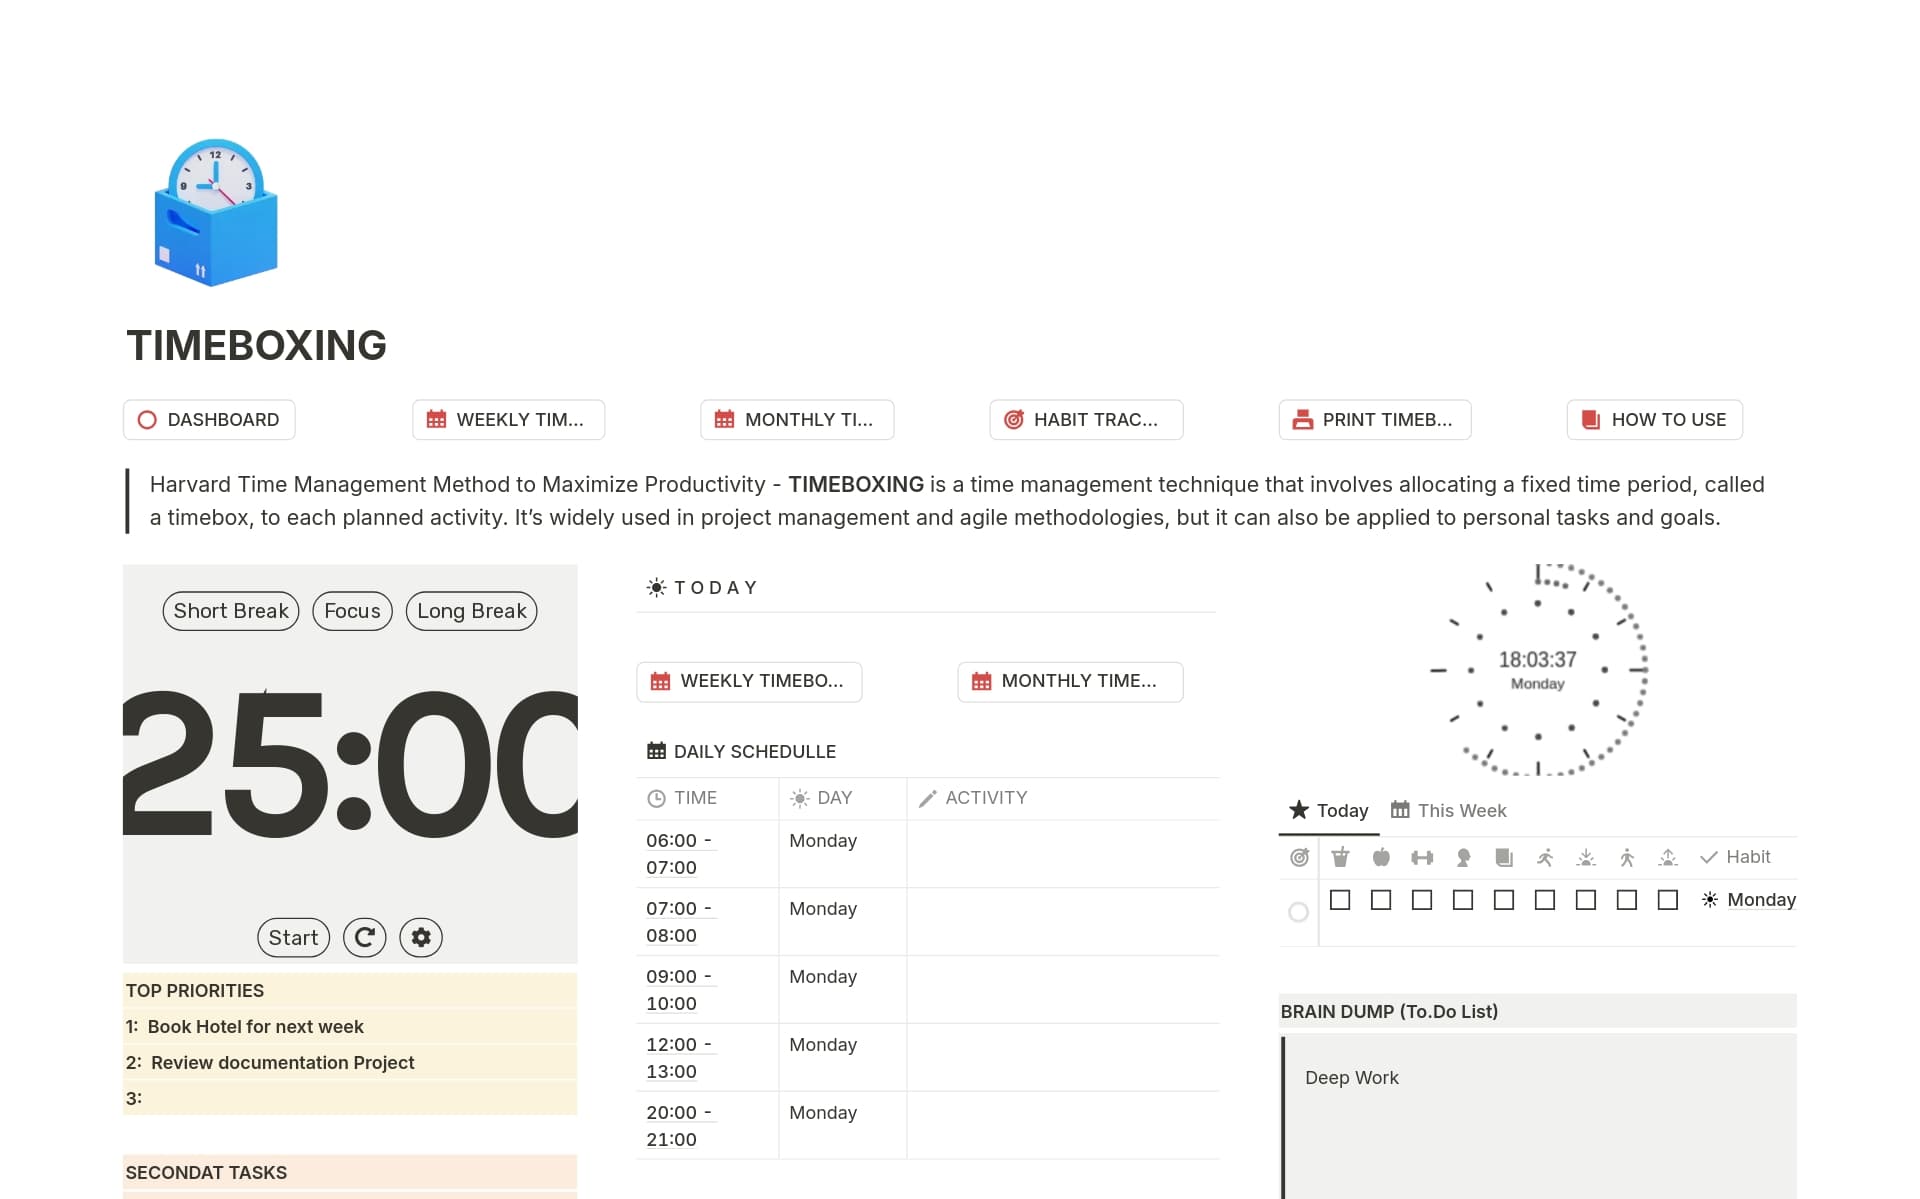Viewport: 1920px width, 1199px height.
Task: Switch to the Today habit tab
Action: point(1329,811)
